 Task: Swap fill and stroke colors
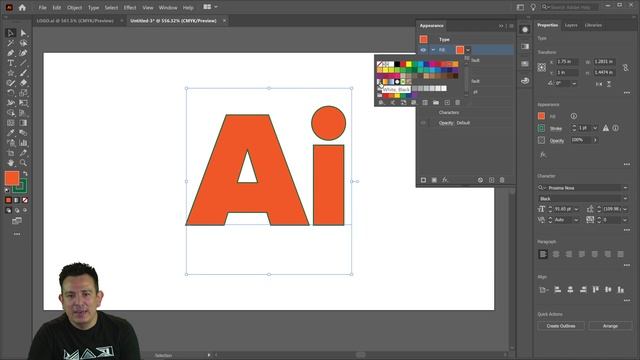25,173
